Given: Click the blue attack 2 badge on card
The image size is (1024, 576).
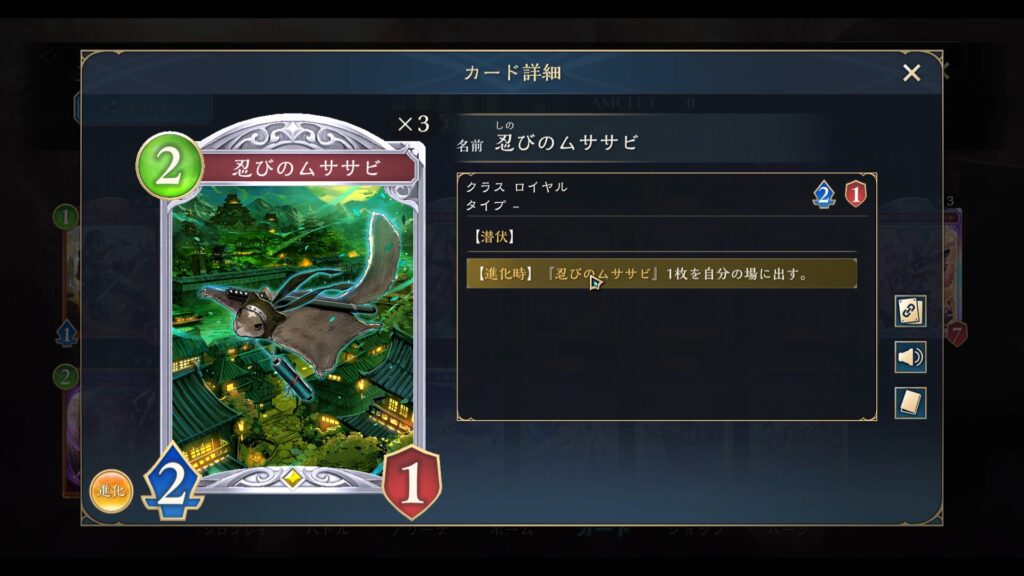Looking at the screenshot, I should (x=172, y=483).
